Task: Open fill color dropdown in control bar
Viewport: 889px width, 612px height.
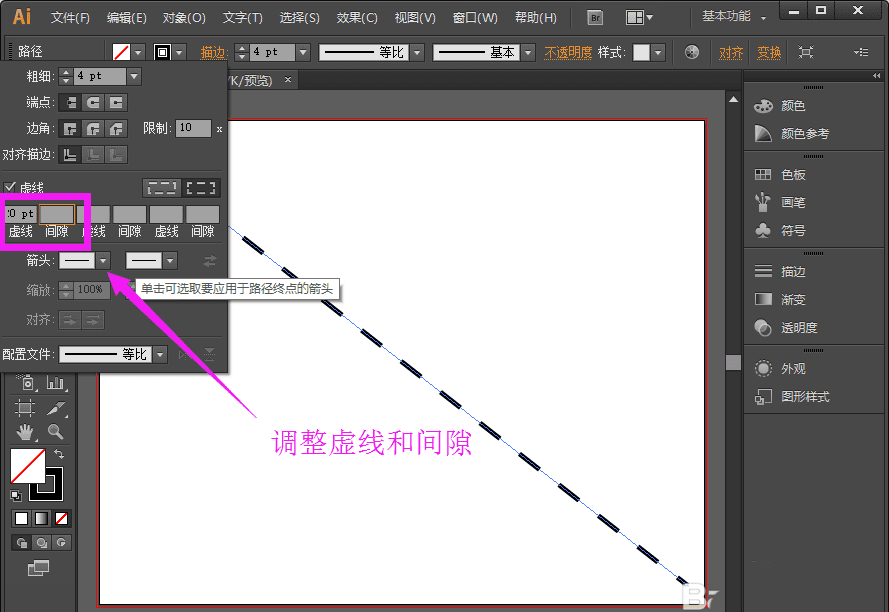Action: tap(138, 53)
